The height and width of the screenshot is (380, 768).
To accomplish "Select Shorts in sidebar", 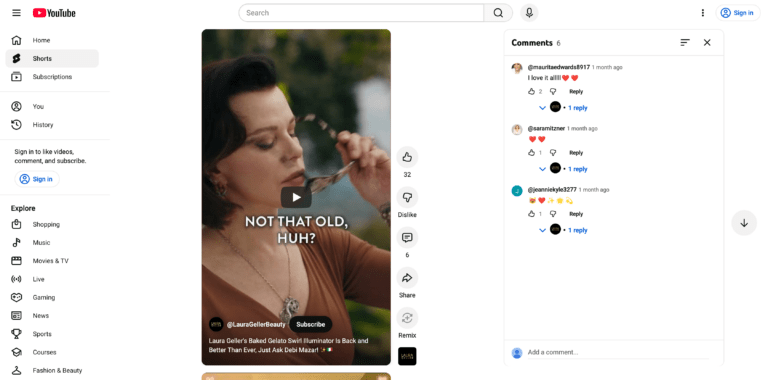I will tap(52, 58).
